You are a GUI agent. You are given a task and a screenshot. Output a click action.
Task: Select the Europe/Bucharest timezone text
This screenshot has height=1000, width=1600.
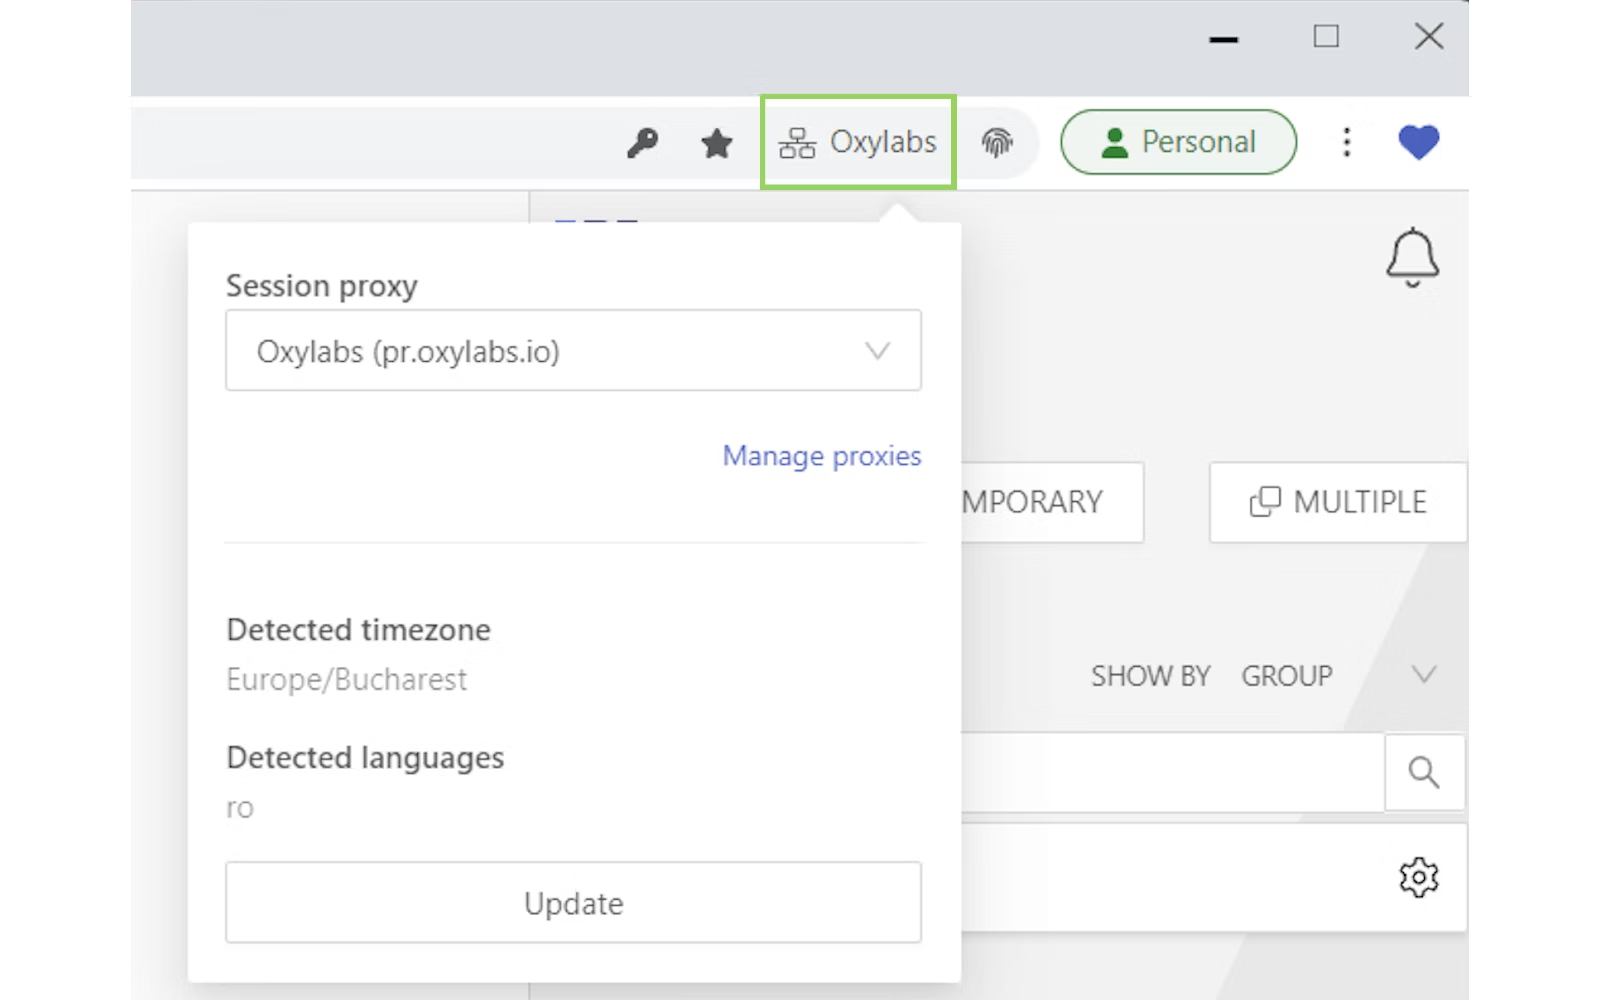[346, 680]
